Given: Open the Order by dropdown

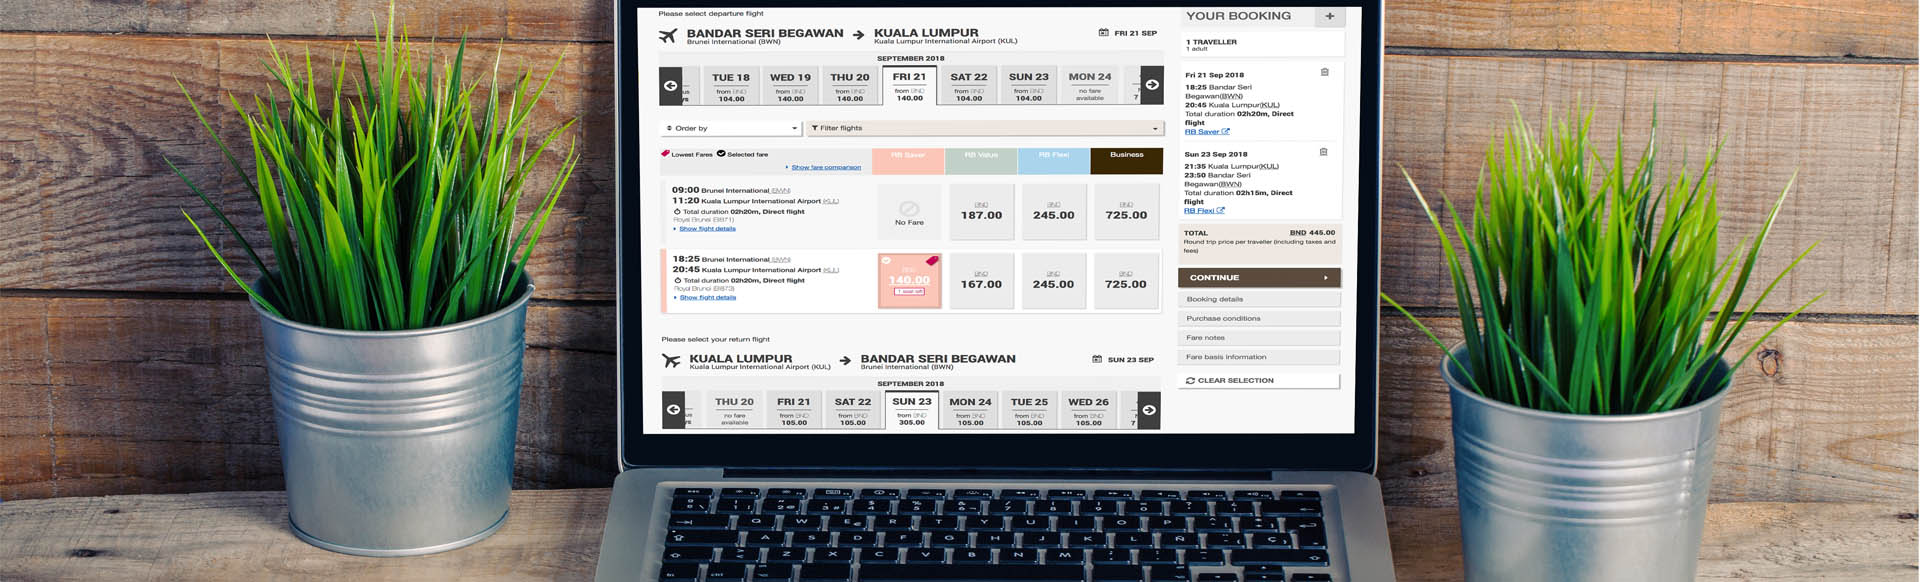Looking at the screenshot, I should 732,128.
